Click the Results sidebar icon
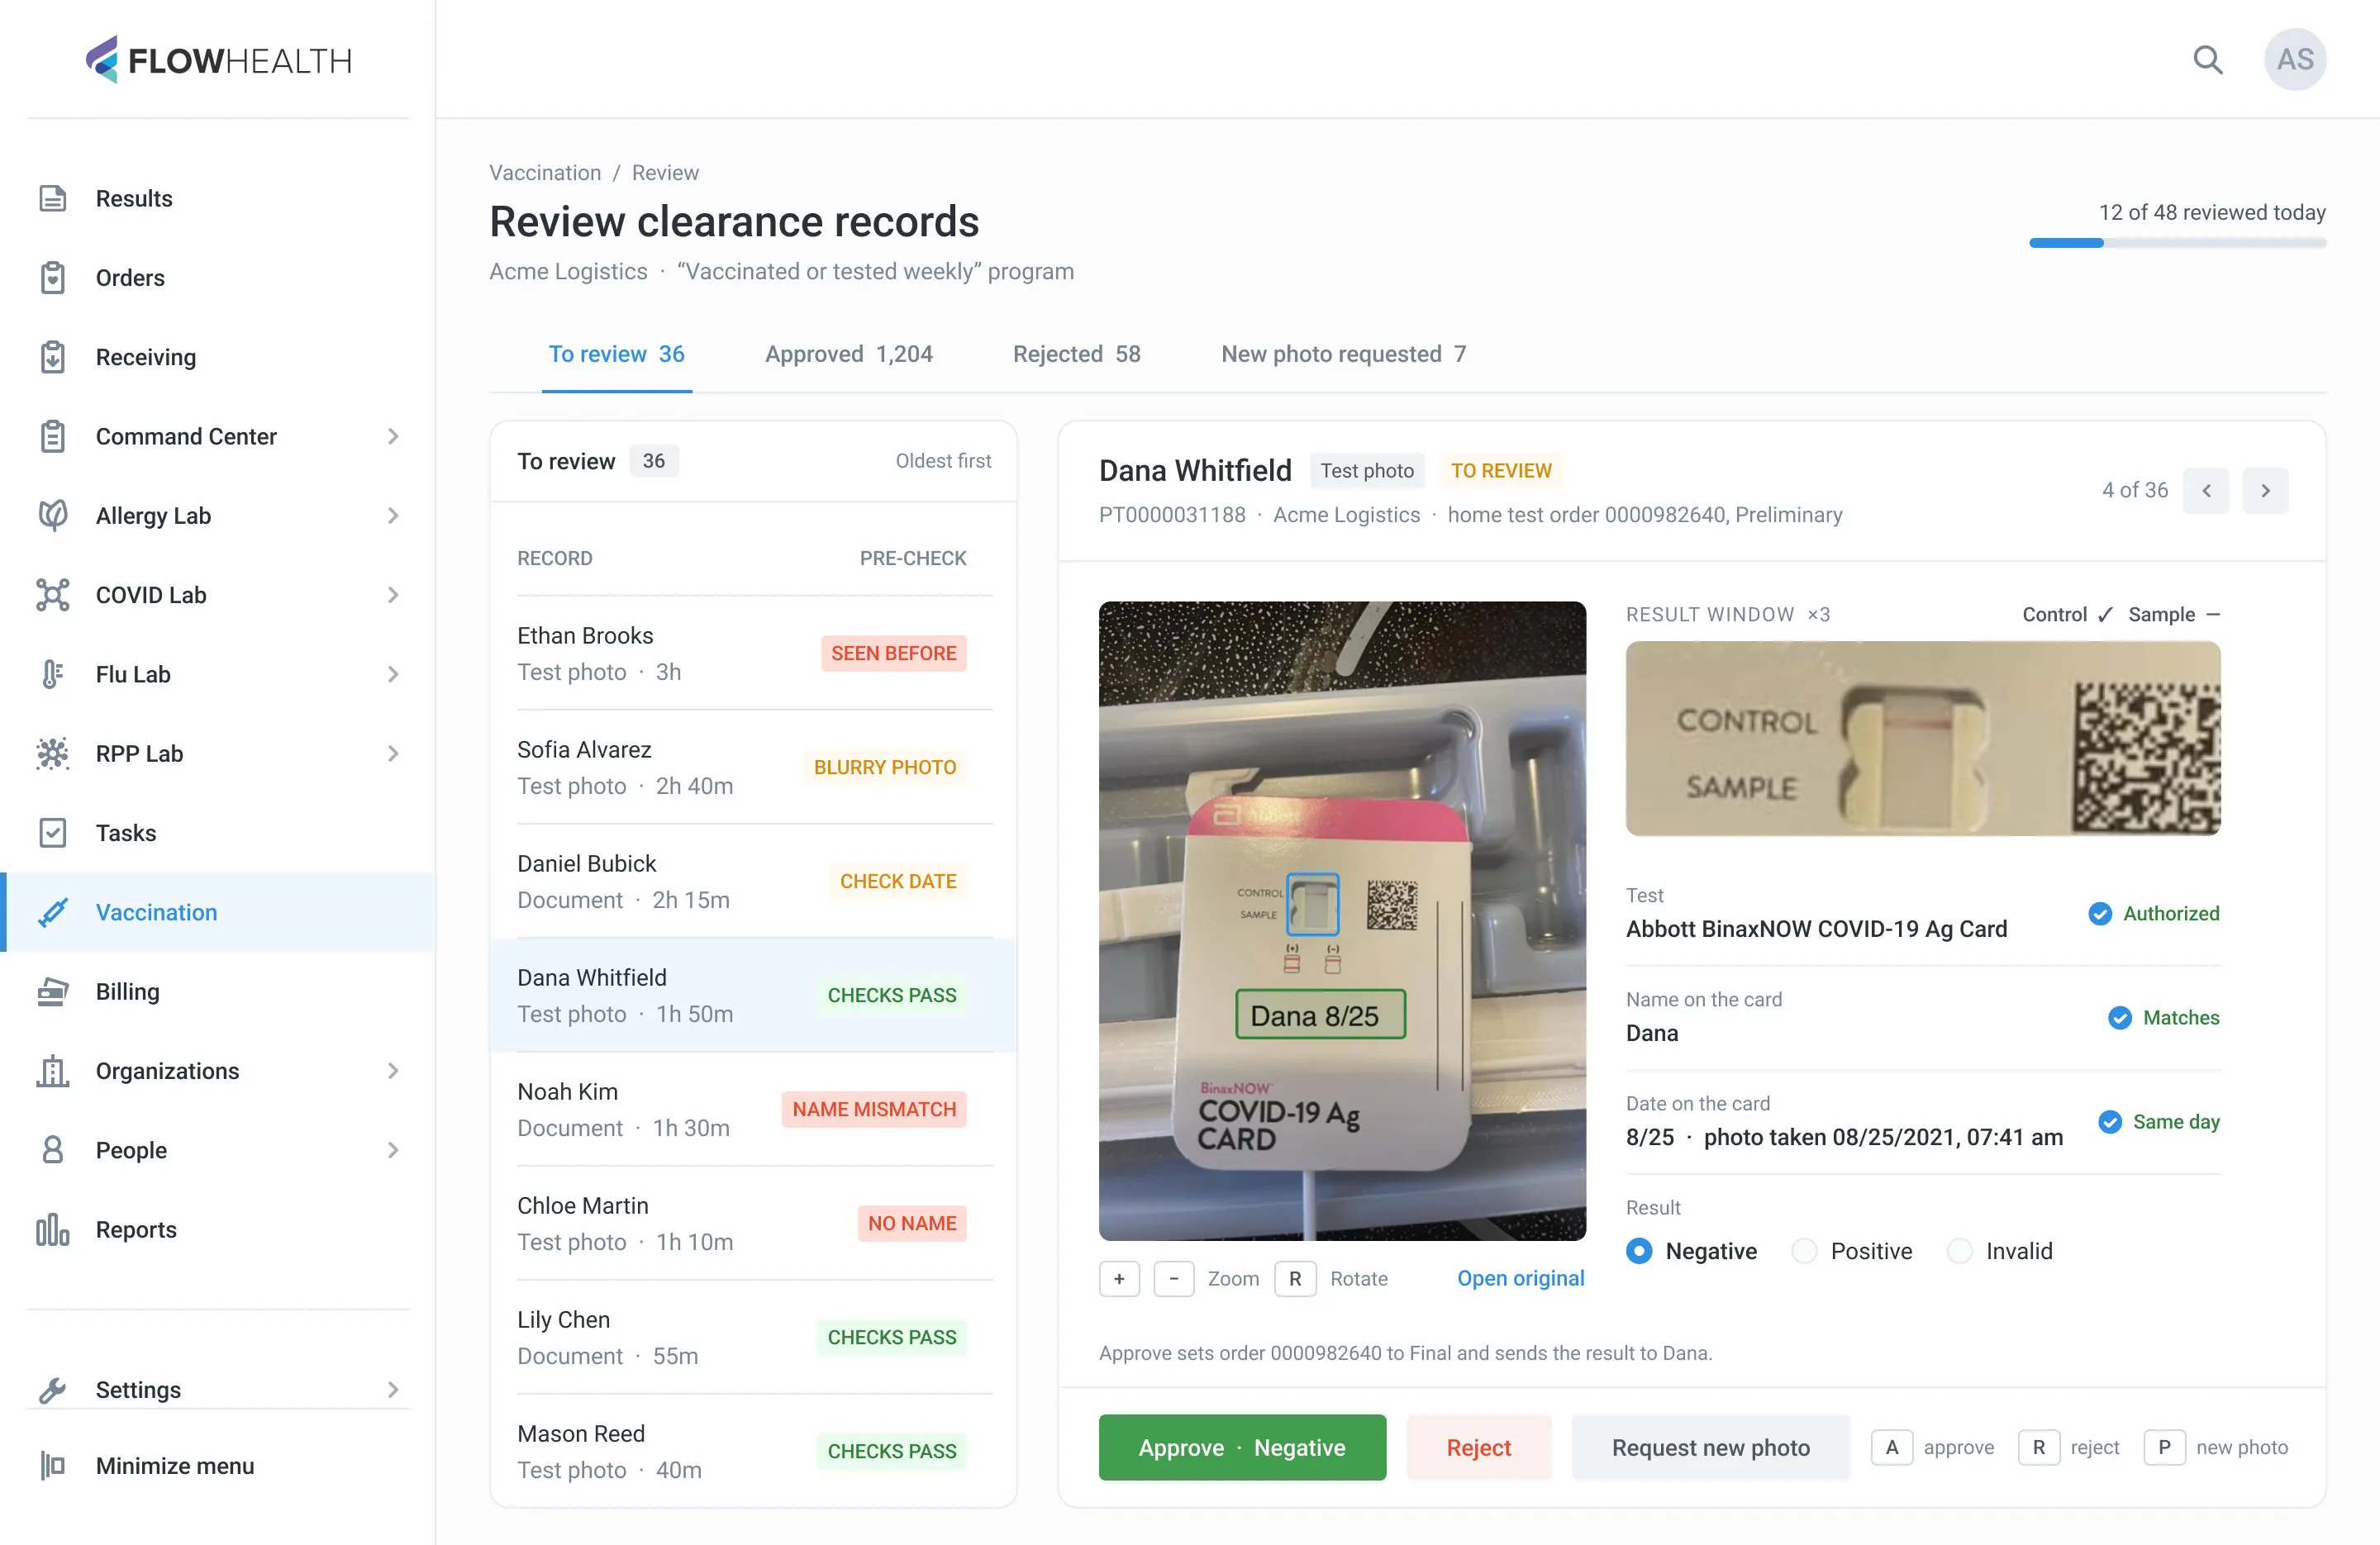The image size is (2380, 1545). [53, 198]
